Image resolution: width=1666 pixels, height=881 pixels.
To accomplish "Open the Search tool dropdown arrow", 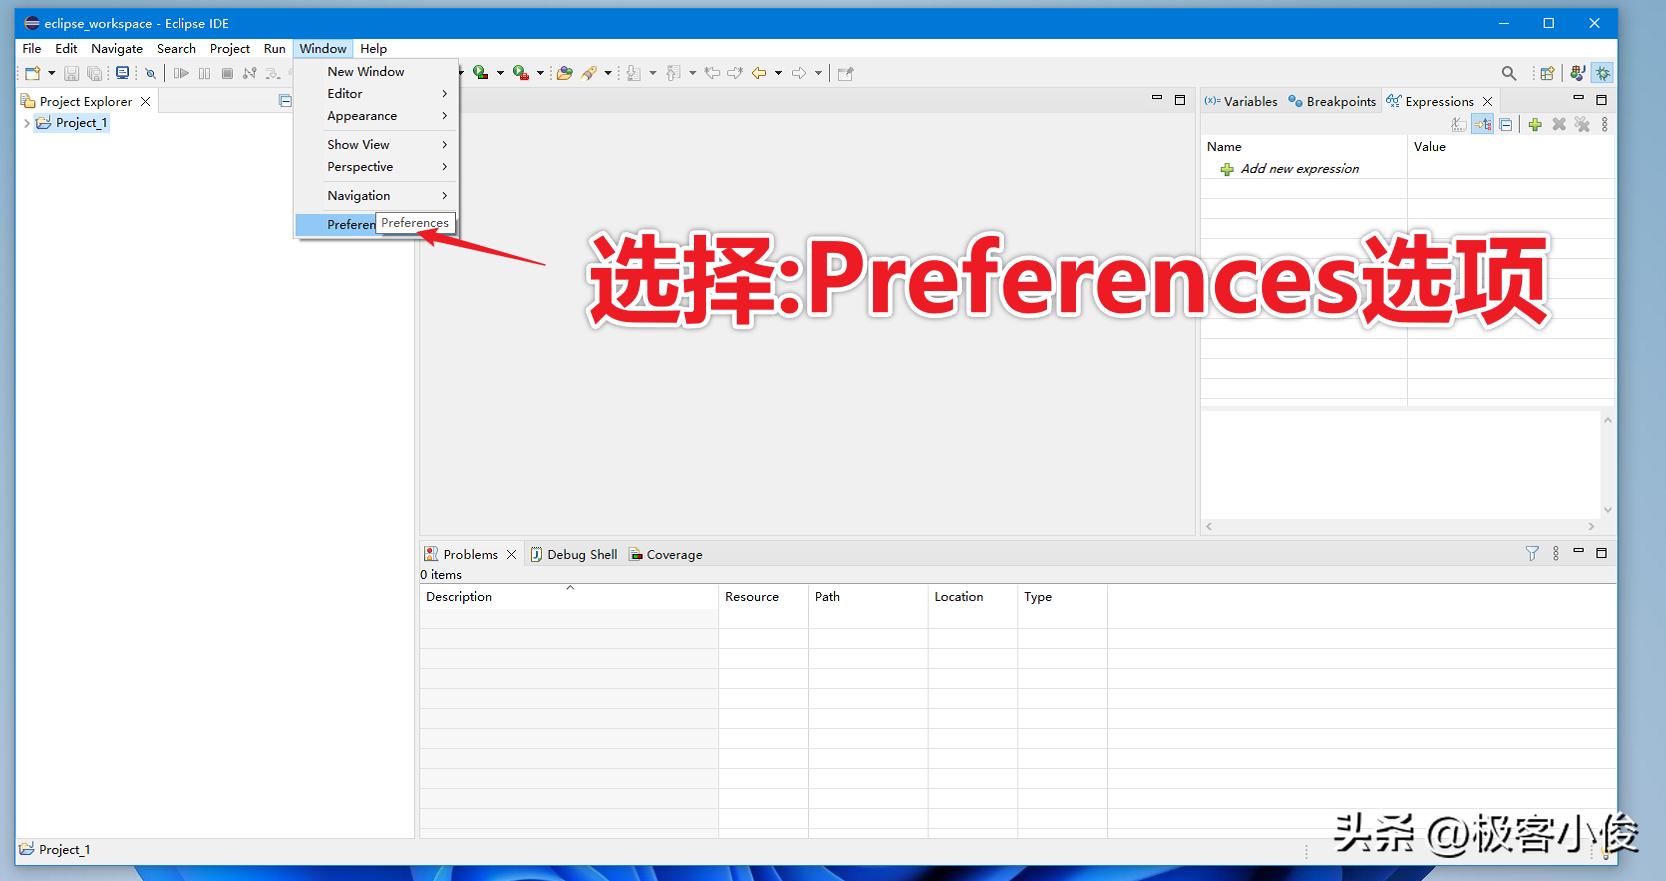I will pyautogui.click(x=608, y=73).
